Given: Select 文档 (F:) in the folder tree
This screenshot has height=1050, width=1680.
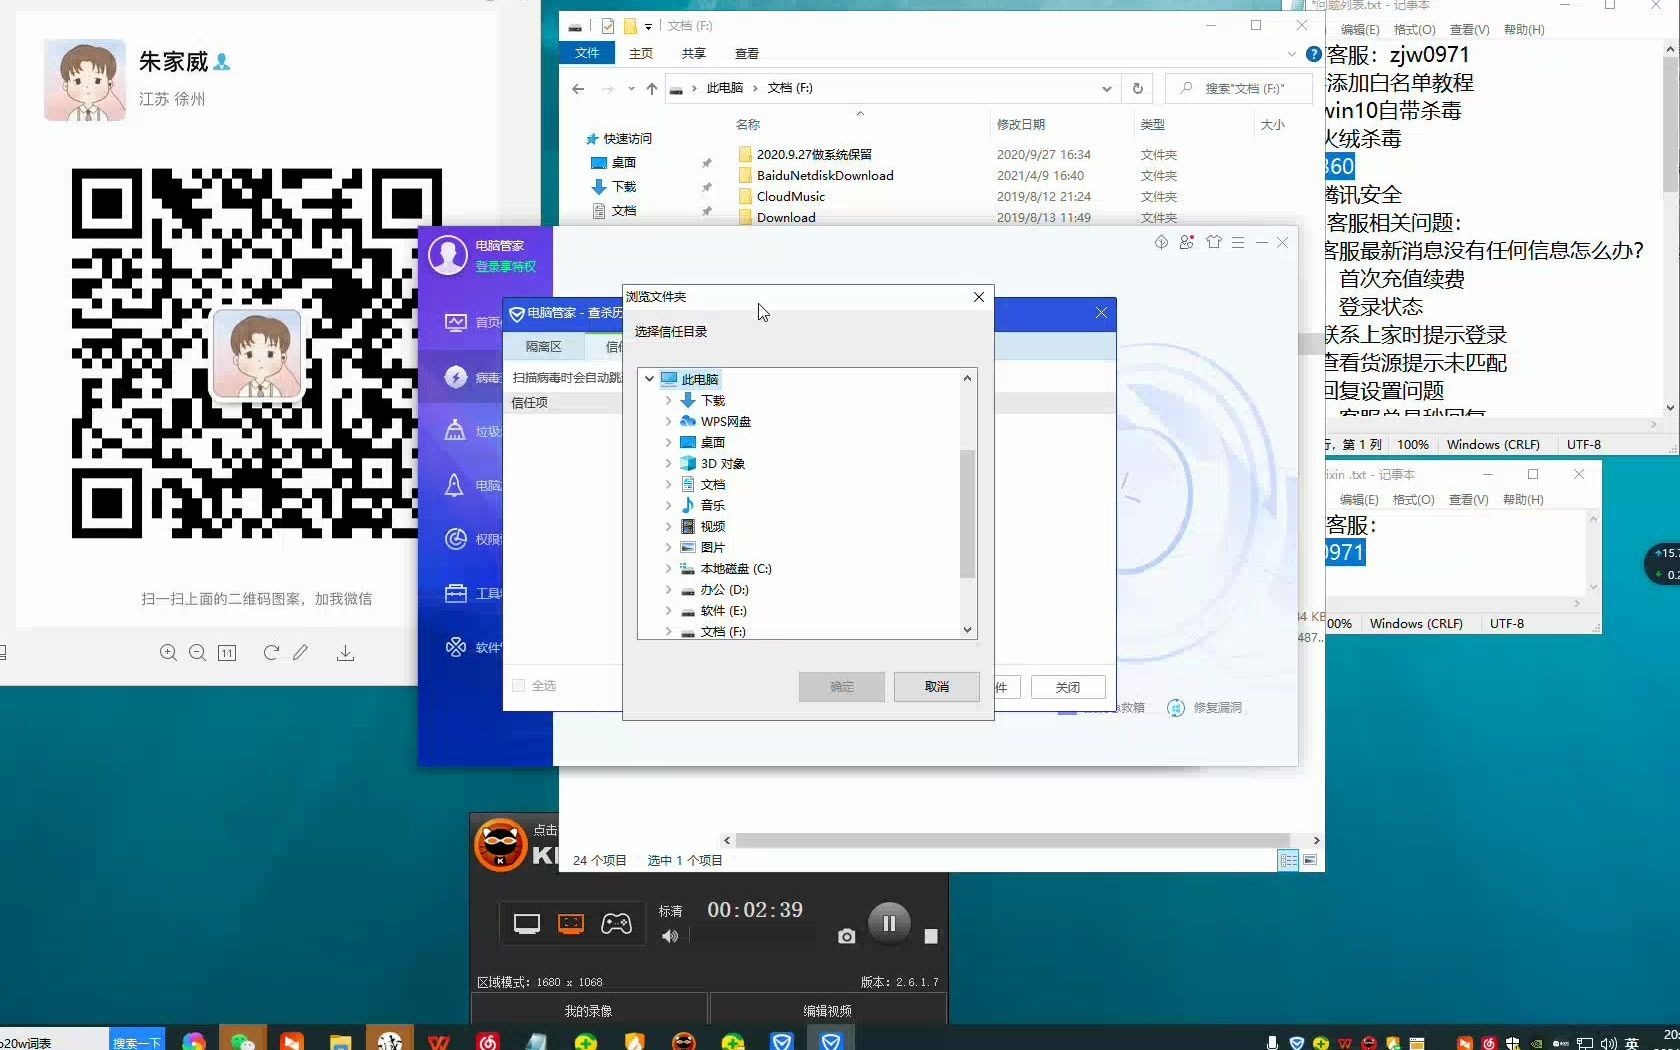Looking at the screenshot, I should pos(723,631).
